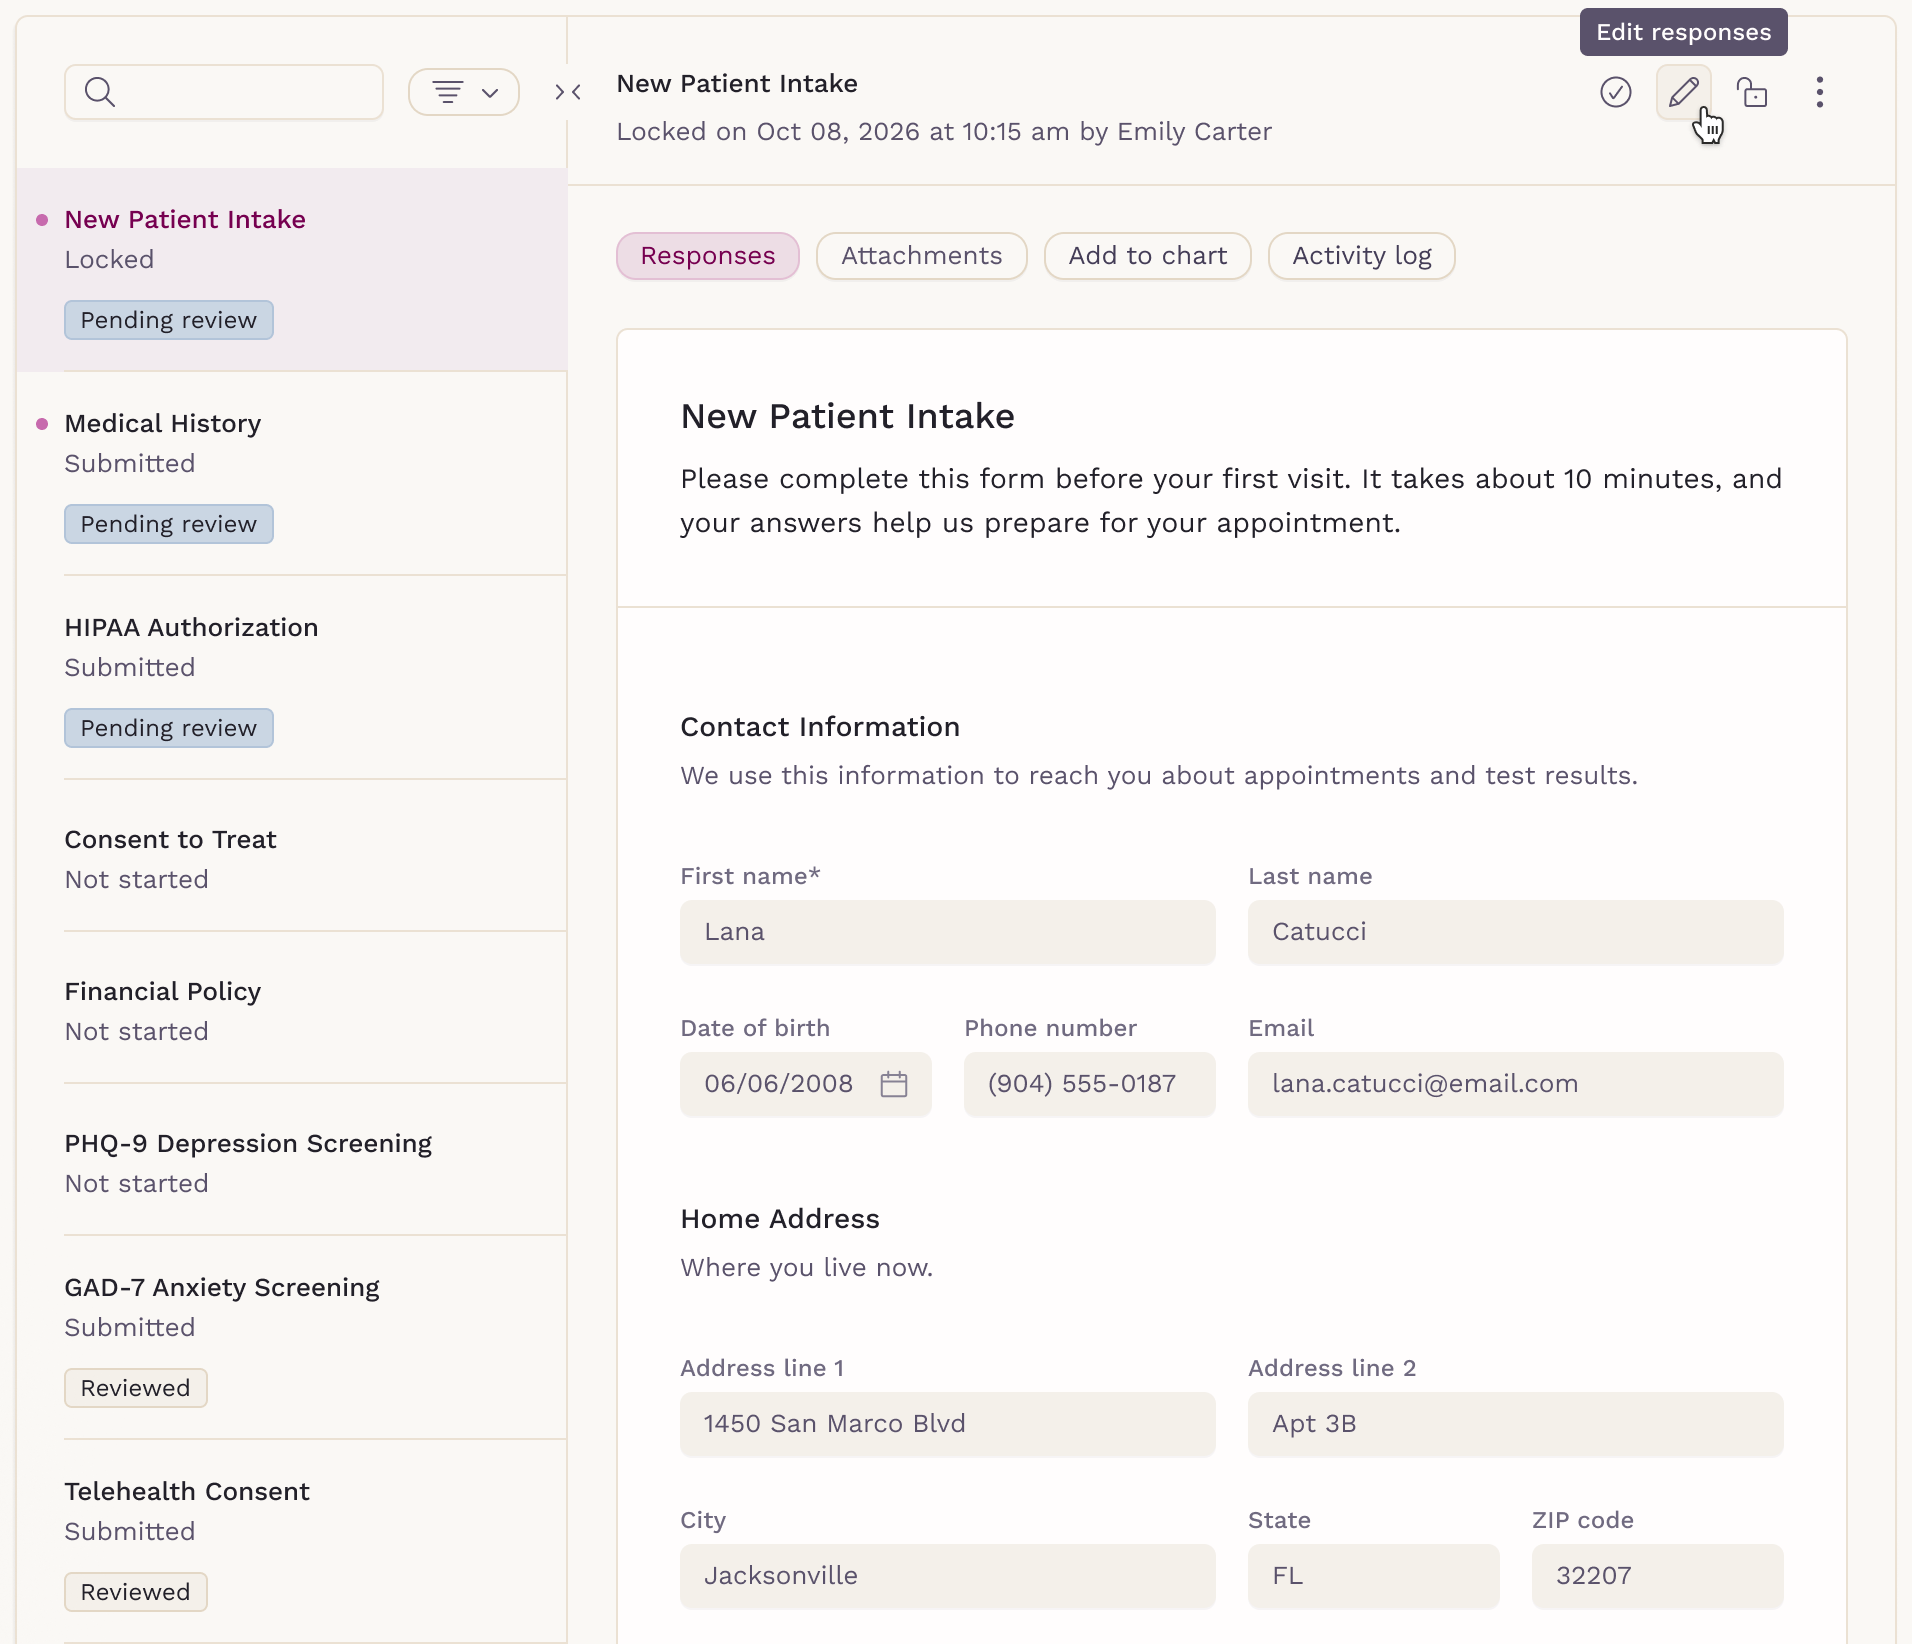Click the search magnifier icon
The width and height of the screenshot is (1912, 1644).
pos(100,92)
